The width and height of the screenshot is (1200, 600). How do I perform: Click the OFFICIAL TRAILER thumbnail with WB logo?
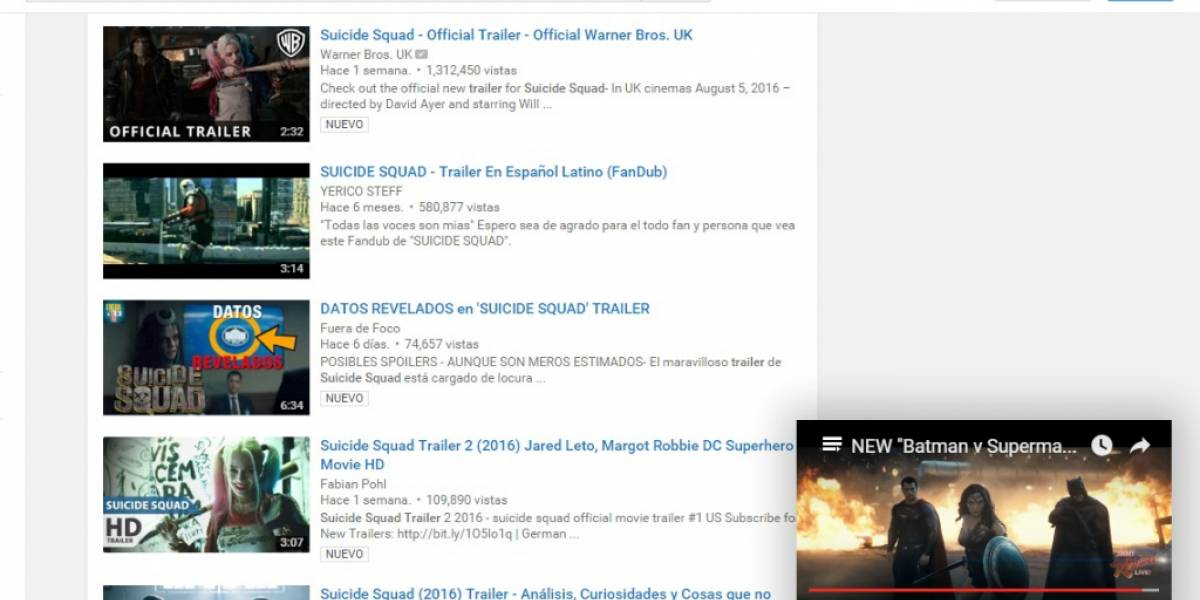click(206, 84)
